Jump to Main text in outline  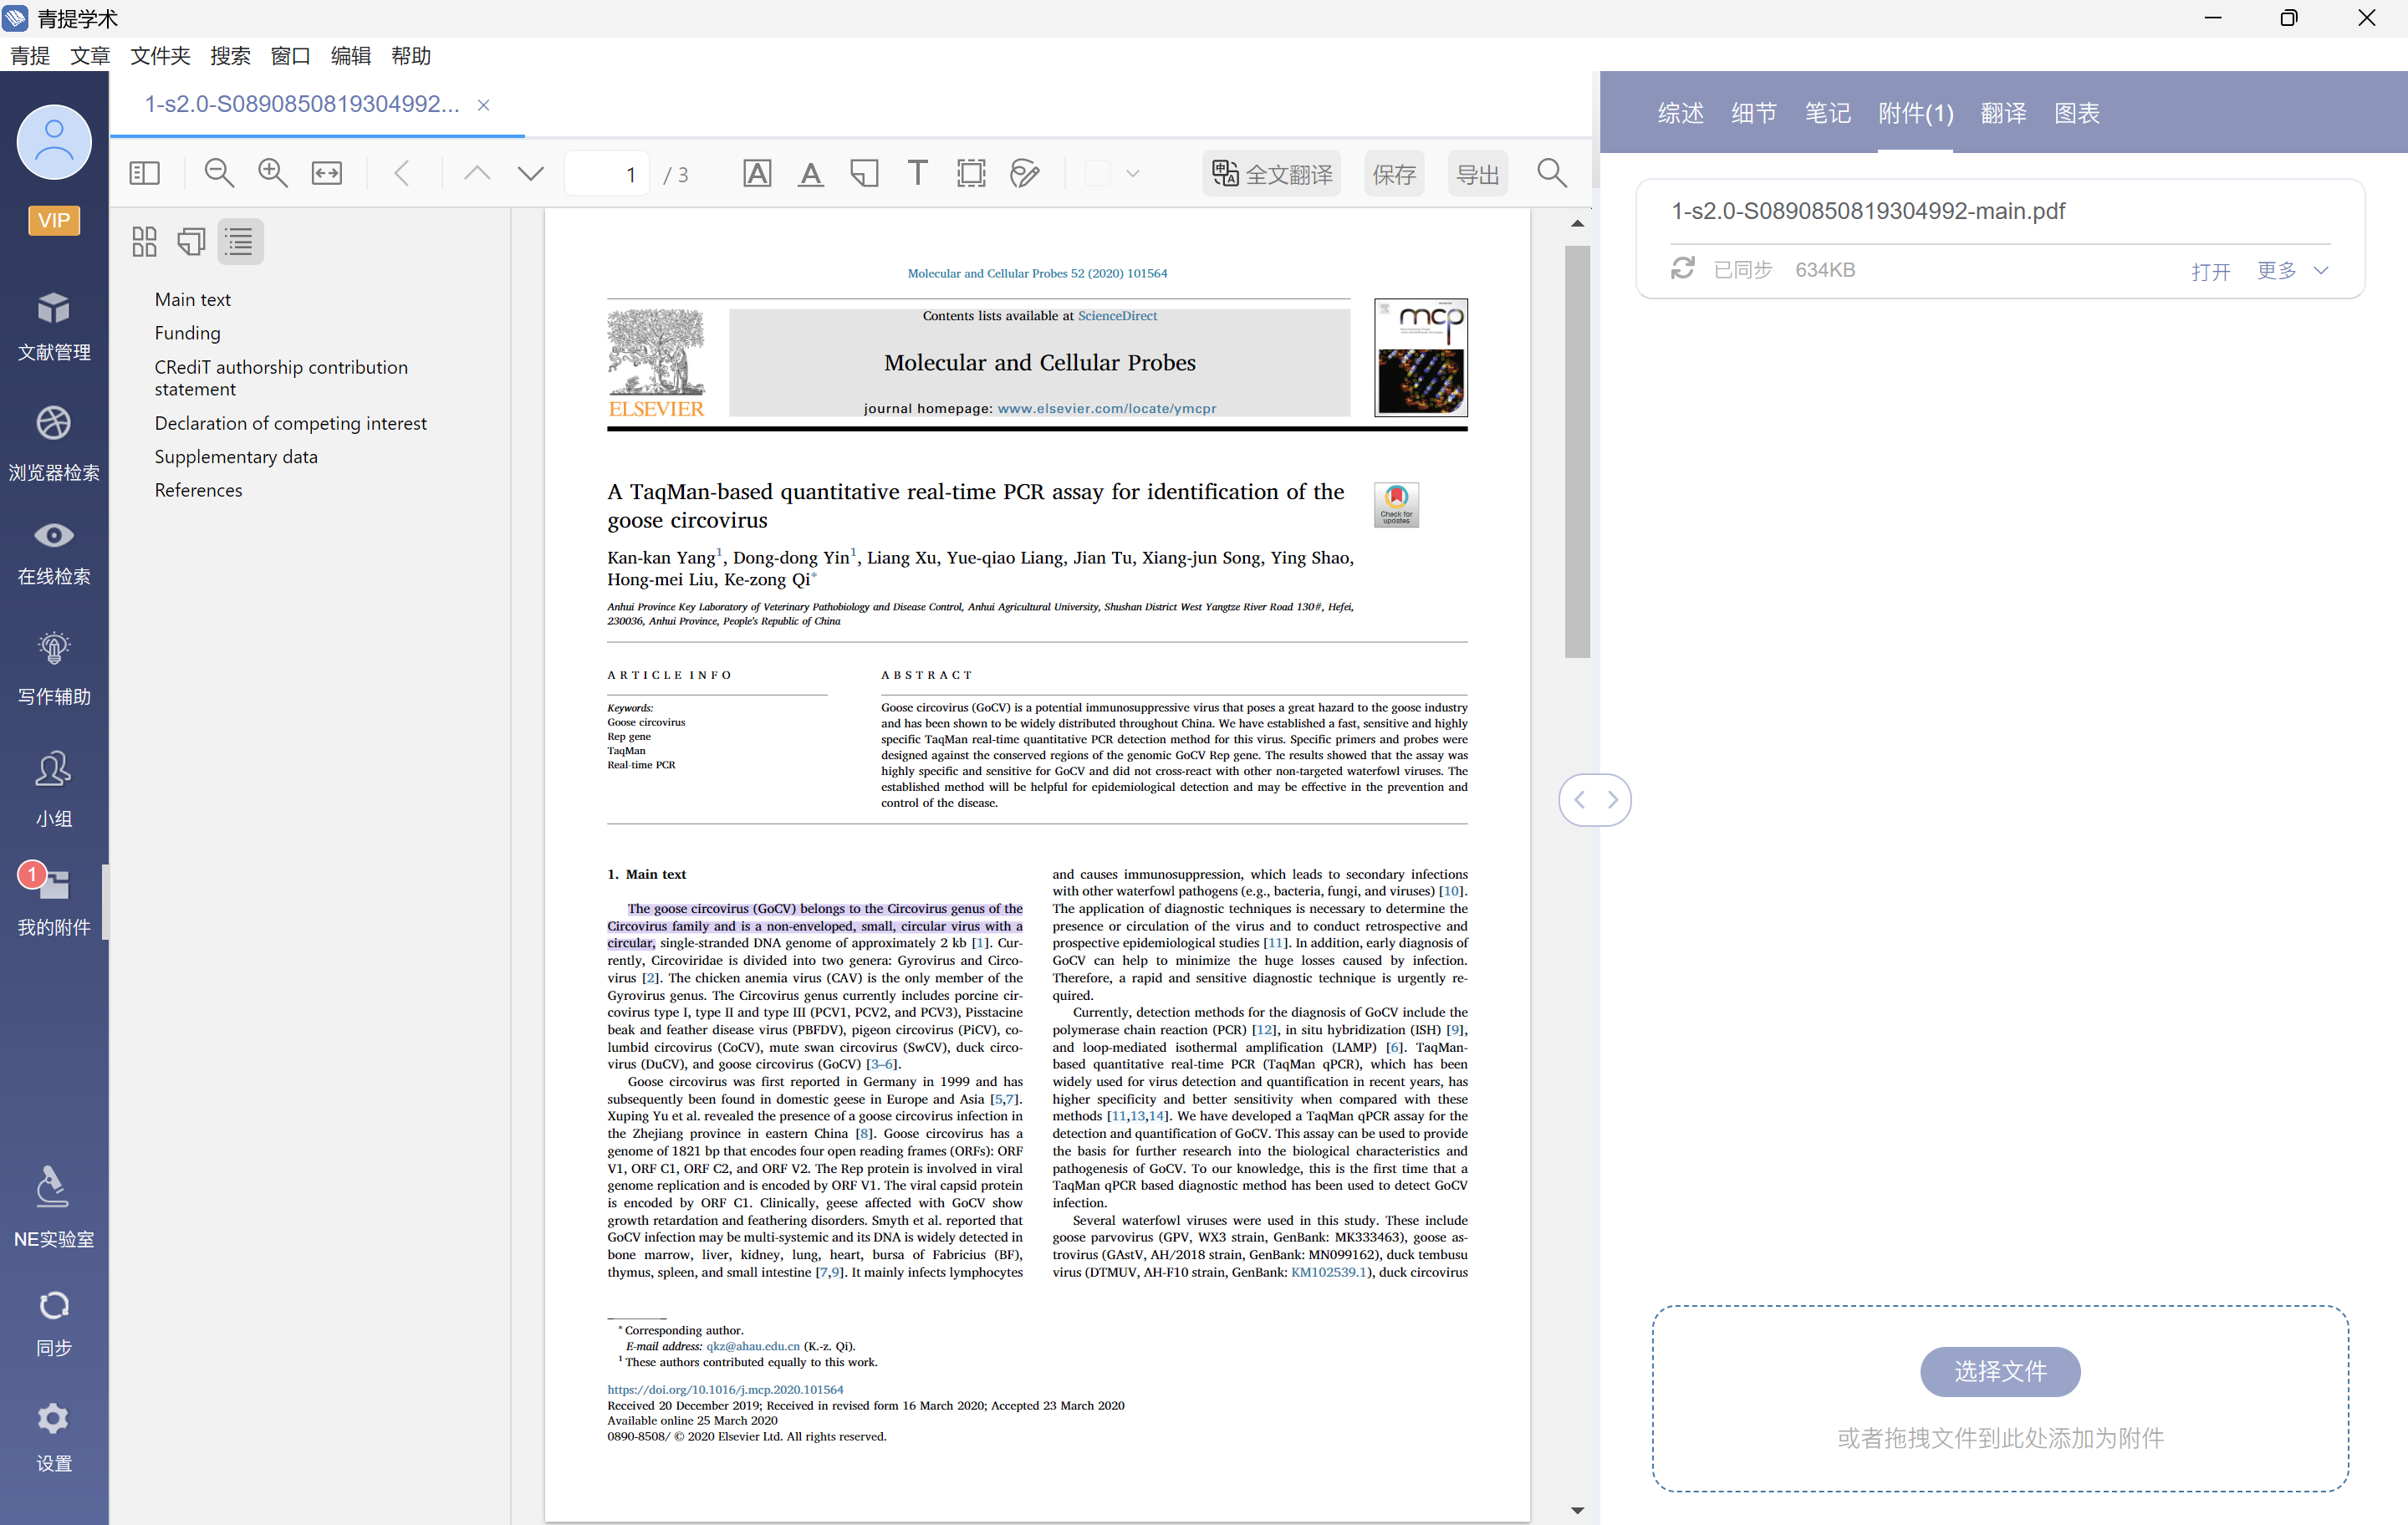tap(192, 299)
